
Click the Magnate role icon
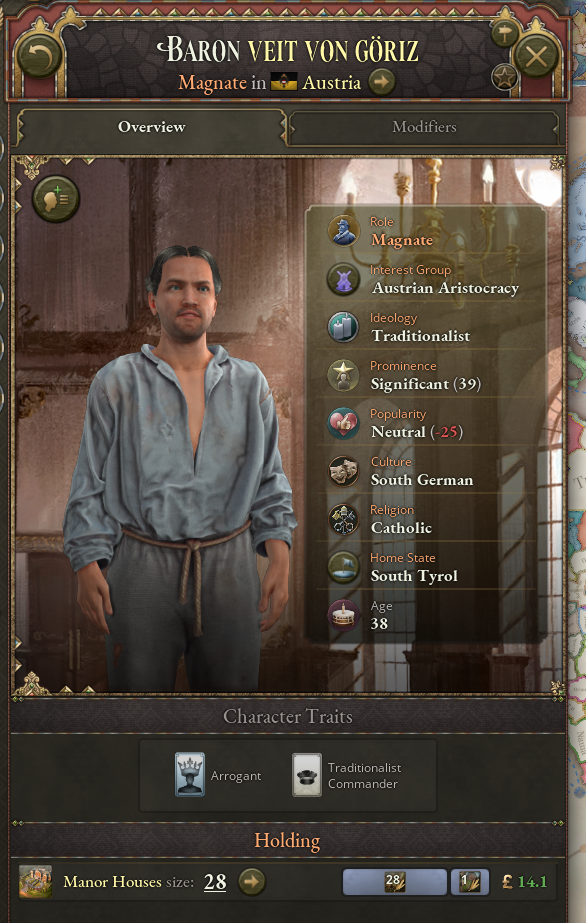pos(343,231)
